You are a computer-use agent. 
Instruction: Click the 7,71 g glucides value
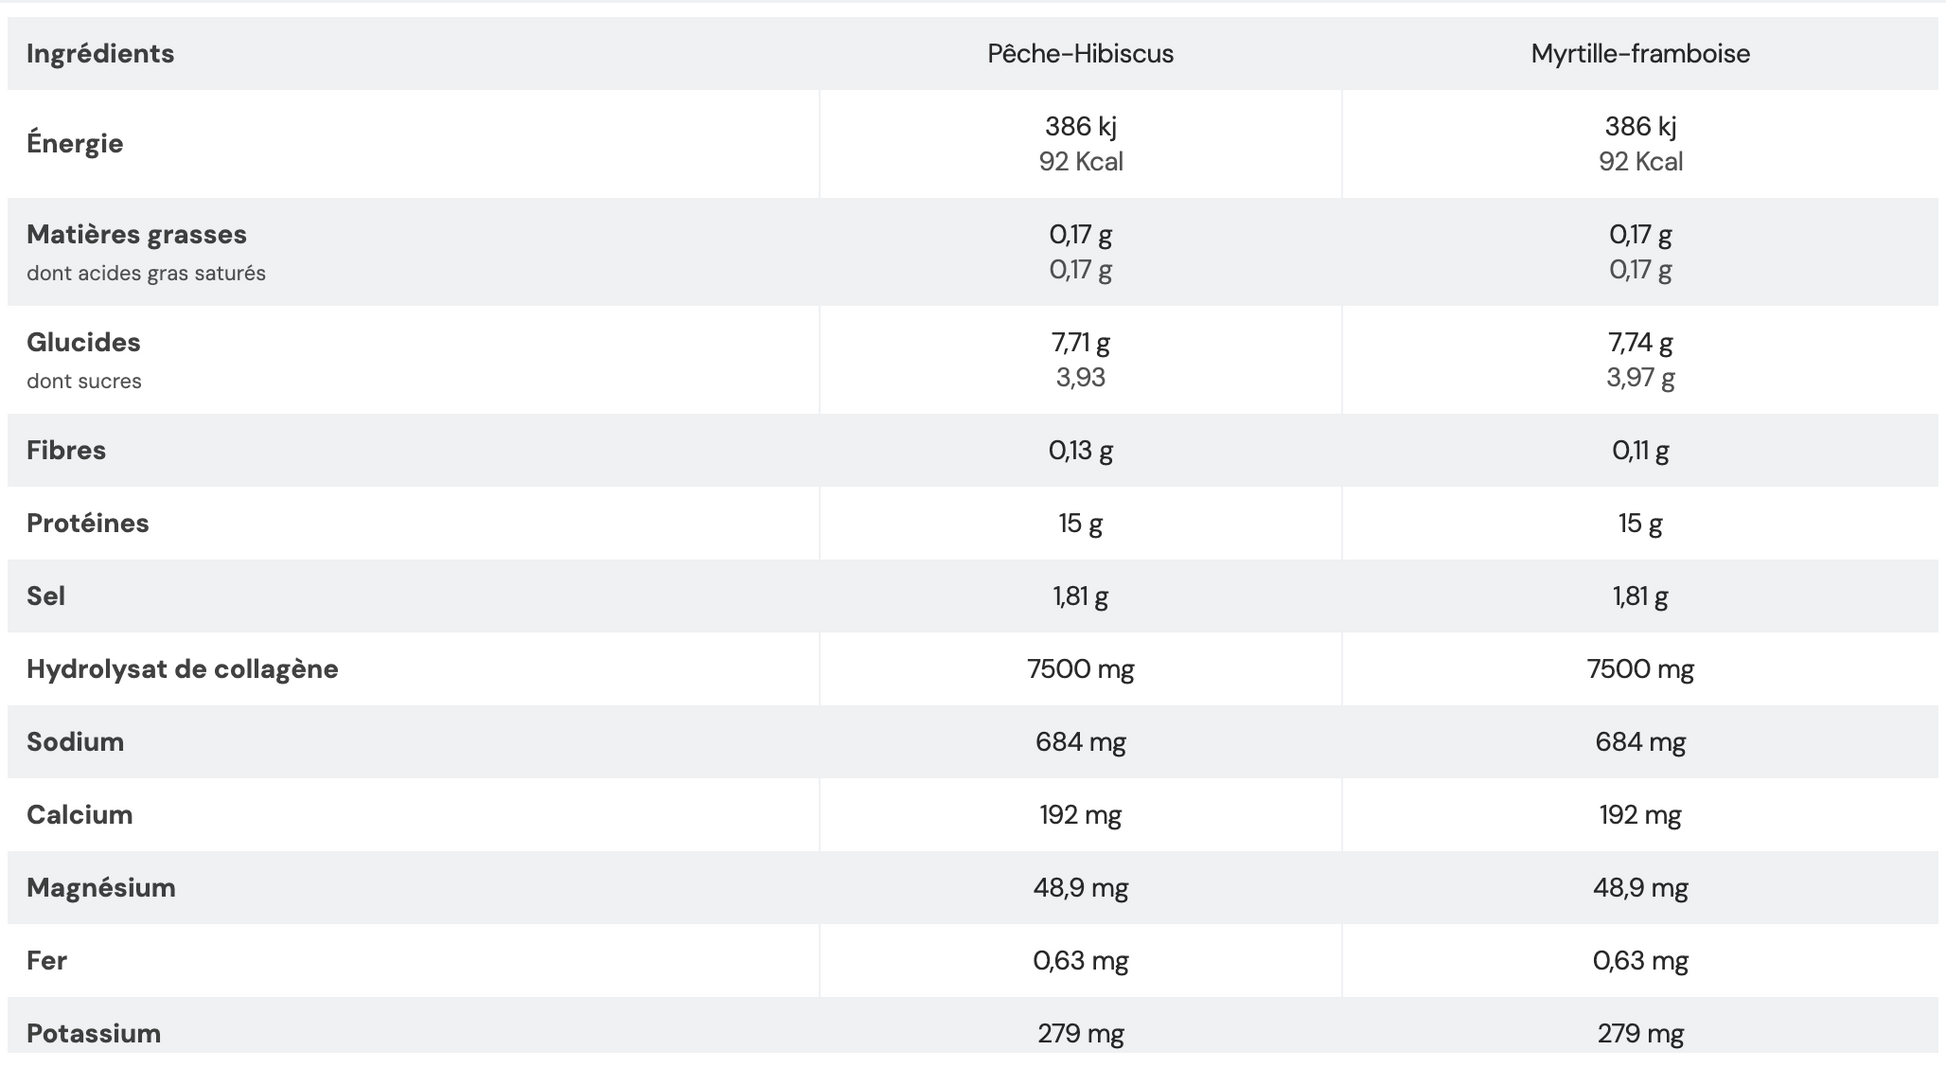1080,343
